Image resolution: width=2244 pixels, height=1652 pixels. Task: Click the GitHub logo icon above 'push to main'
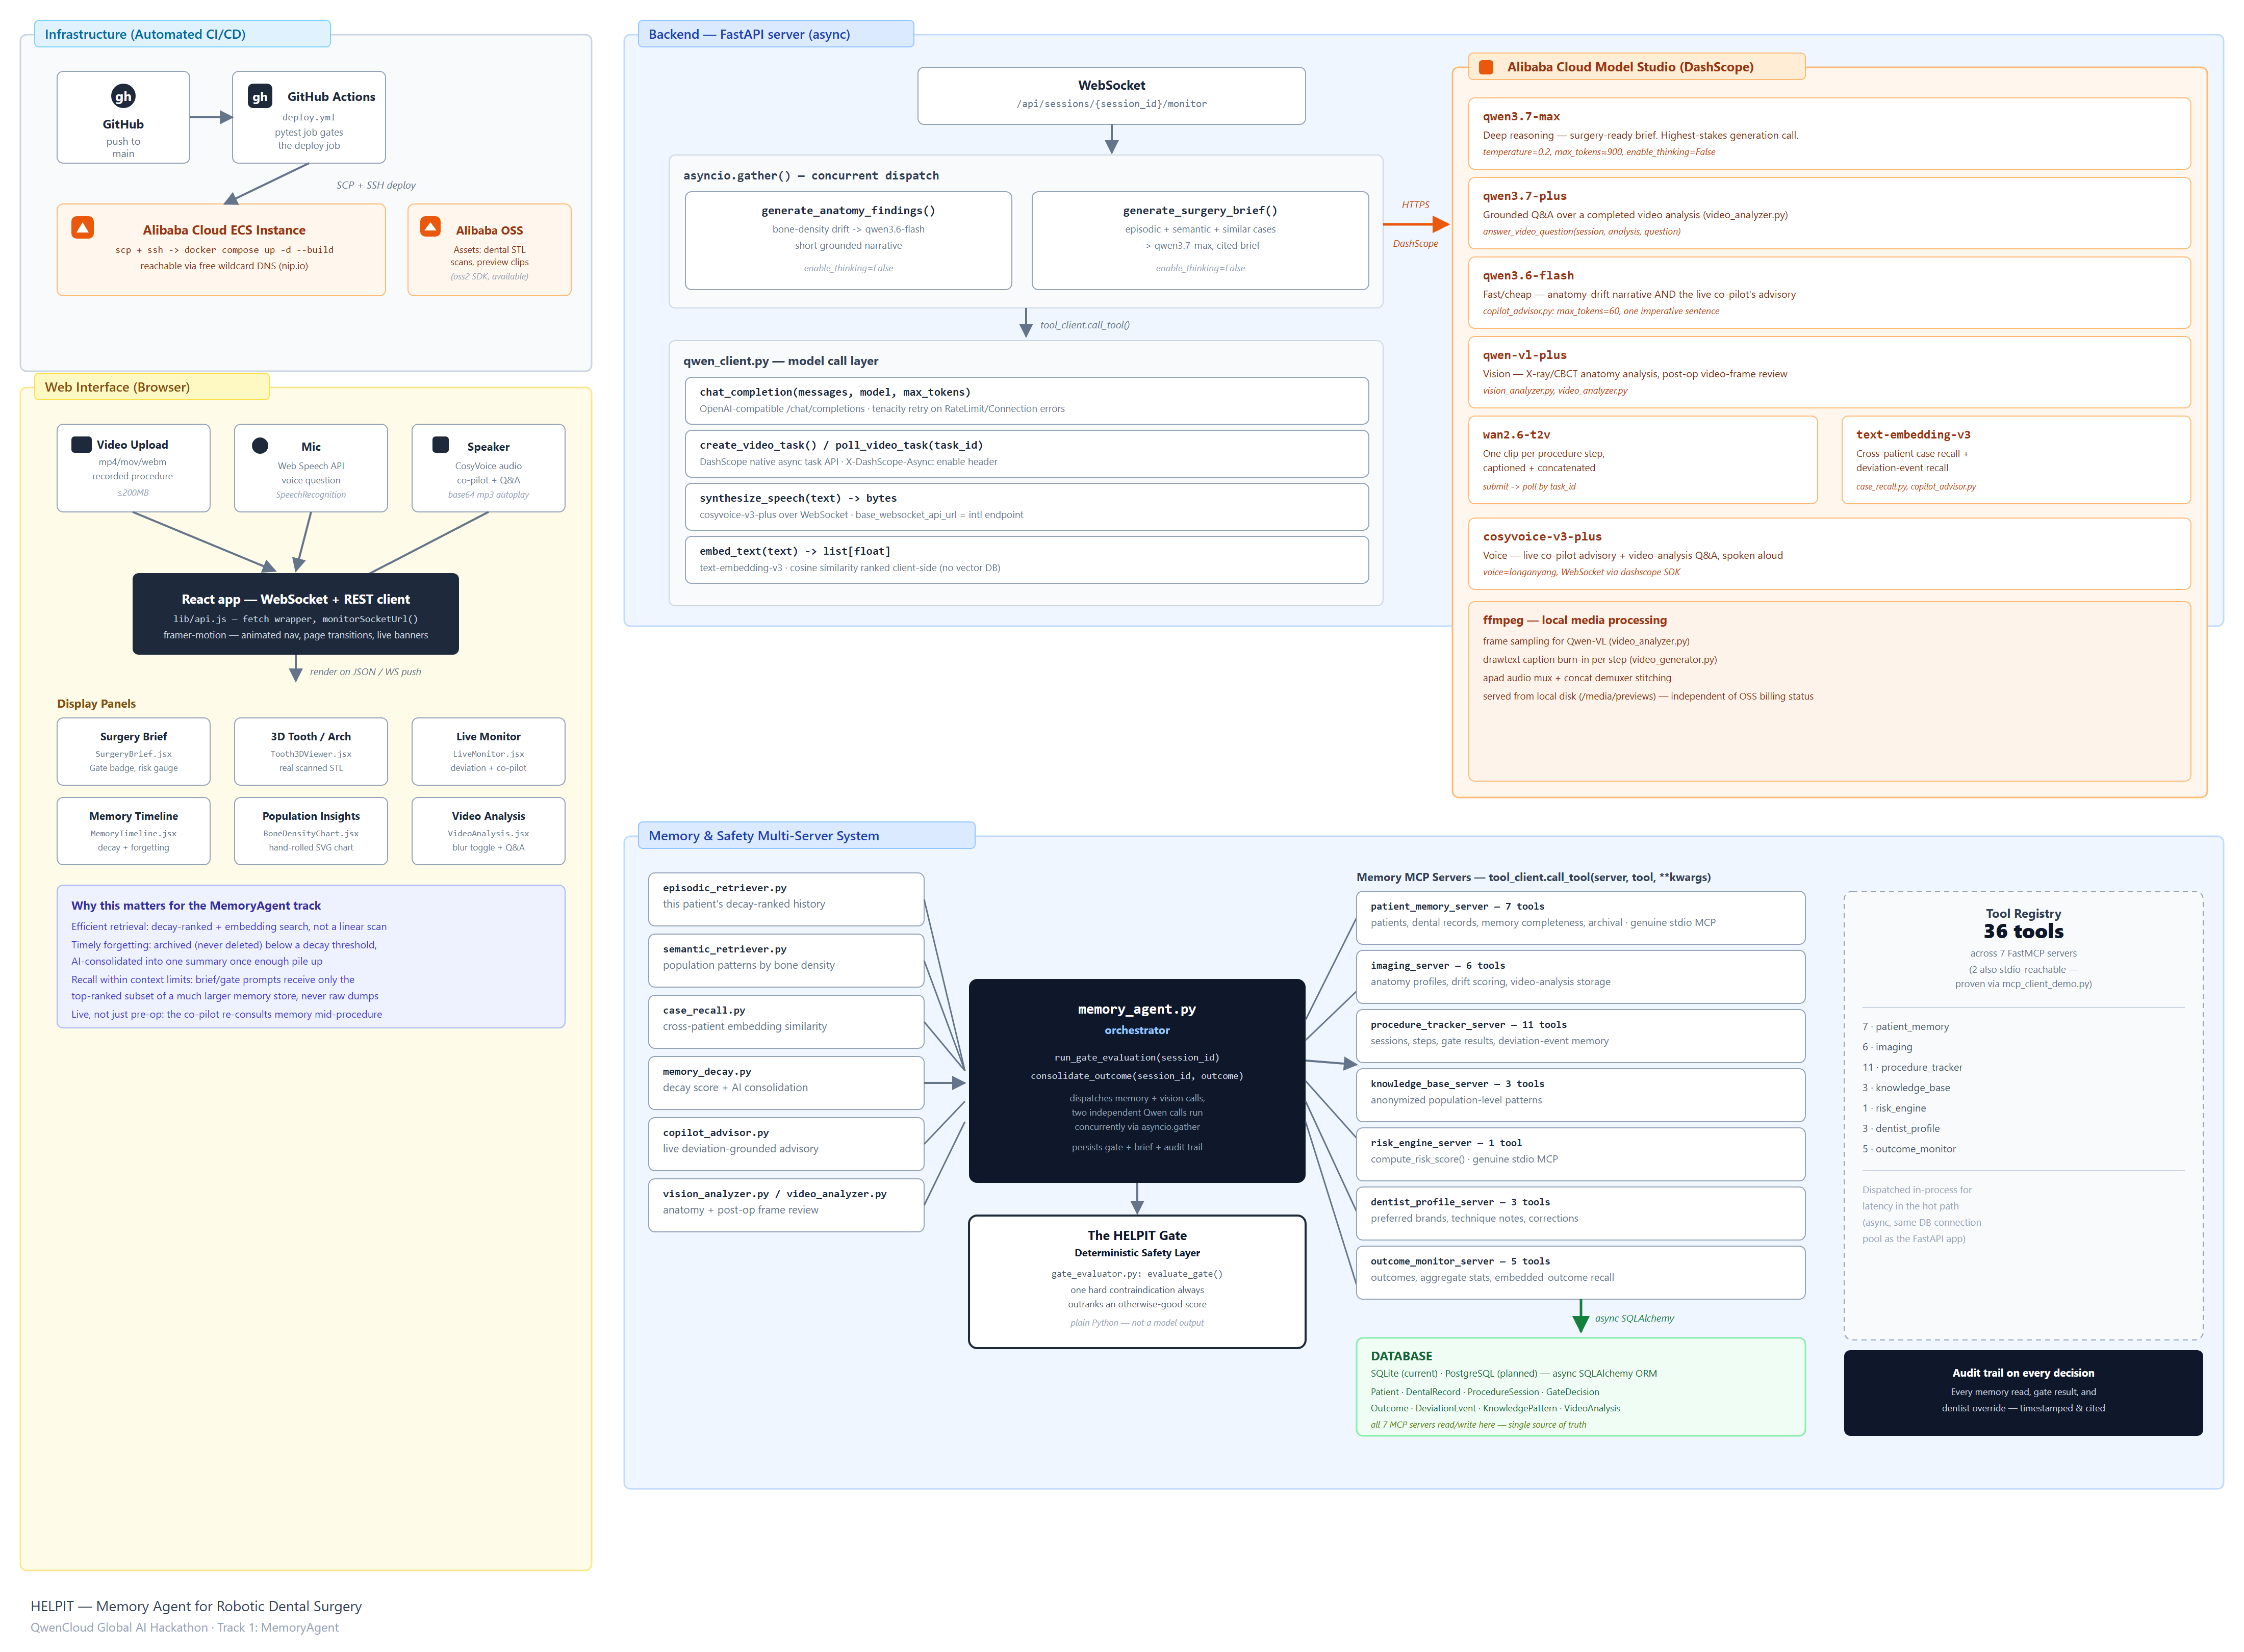click(123, 96)
